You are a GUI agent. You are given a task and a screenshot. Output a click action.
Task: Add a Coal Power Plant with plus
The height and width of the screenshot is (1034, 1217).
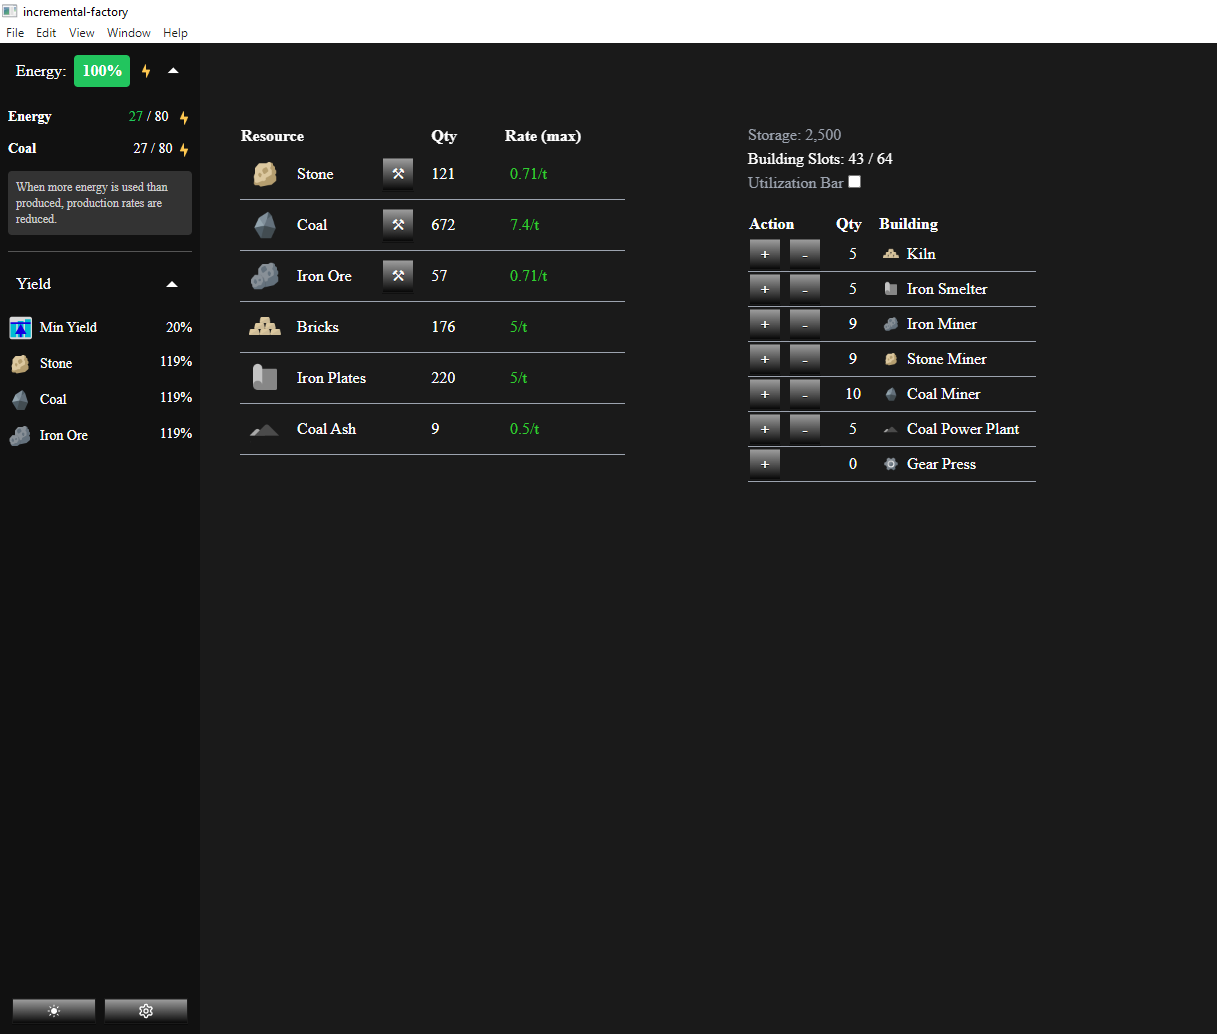pos(765,429)
